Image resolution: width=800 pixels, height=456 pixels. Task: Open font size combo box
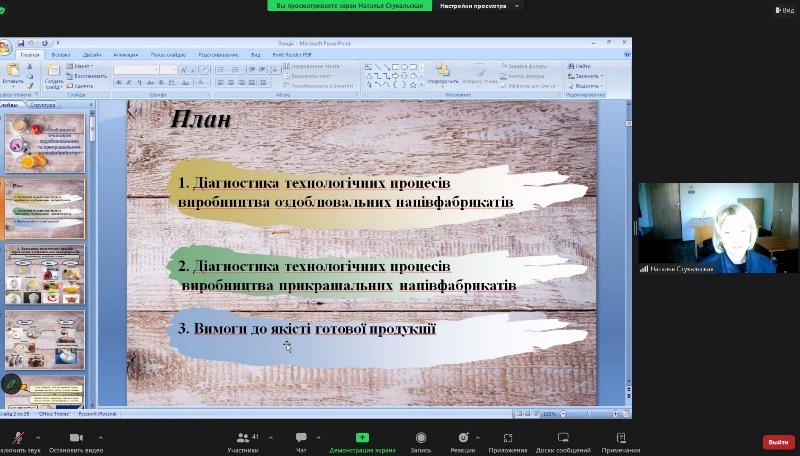click(168, 70)
